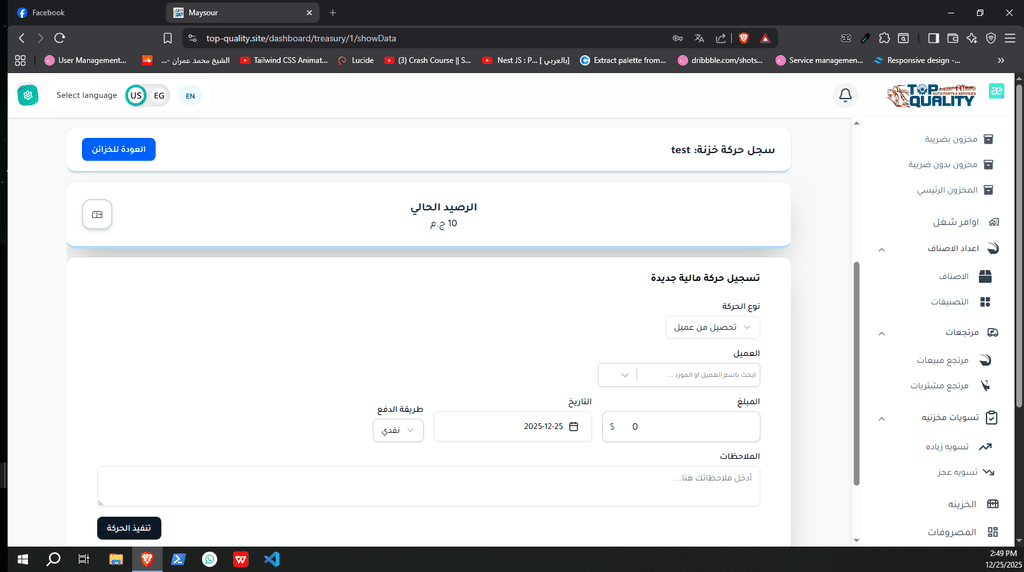Open Lucide bookmark
This screenshot has width=1024, height=572.
point(356,60)
